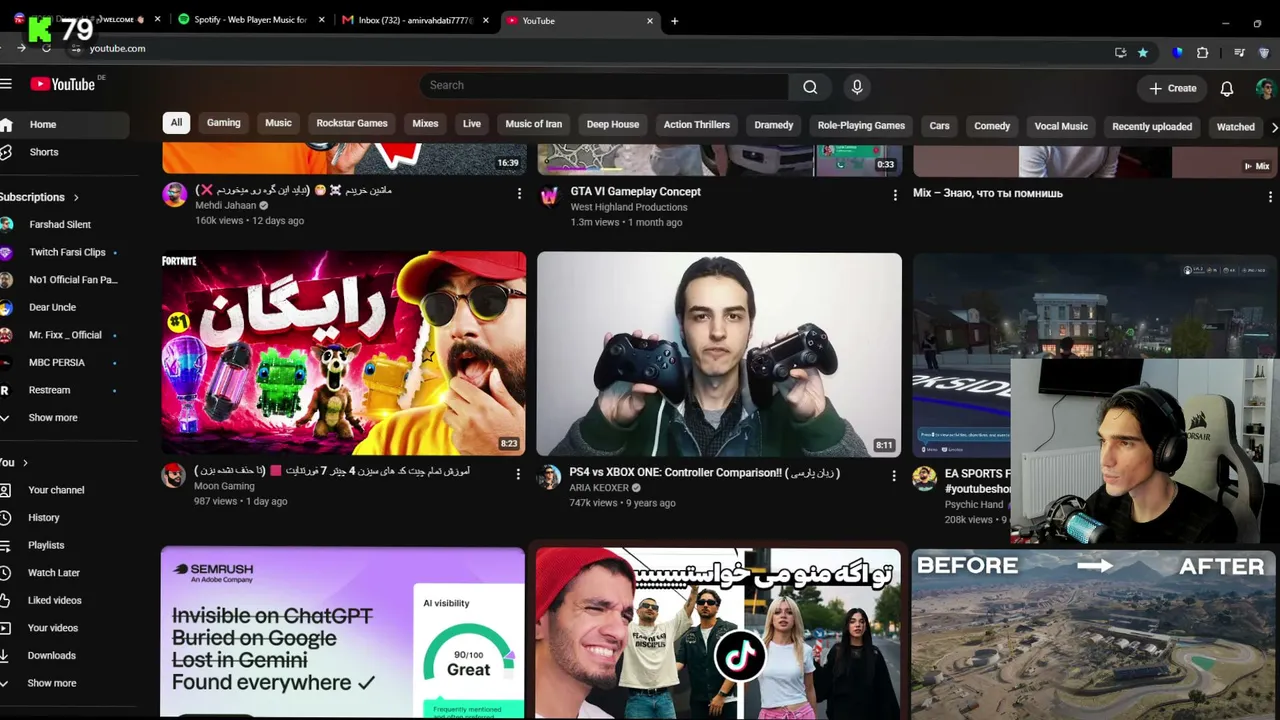This screenshot has width=1280, height=720.
Task: Play the PS4 vs XBOX controller thumbnail
Action: (x=719, y=354)
